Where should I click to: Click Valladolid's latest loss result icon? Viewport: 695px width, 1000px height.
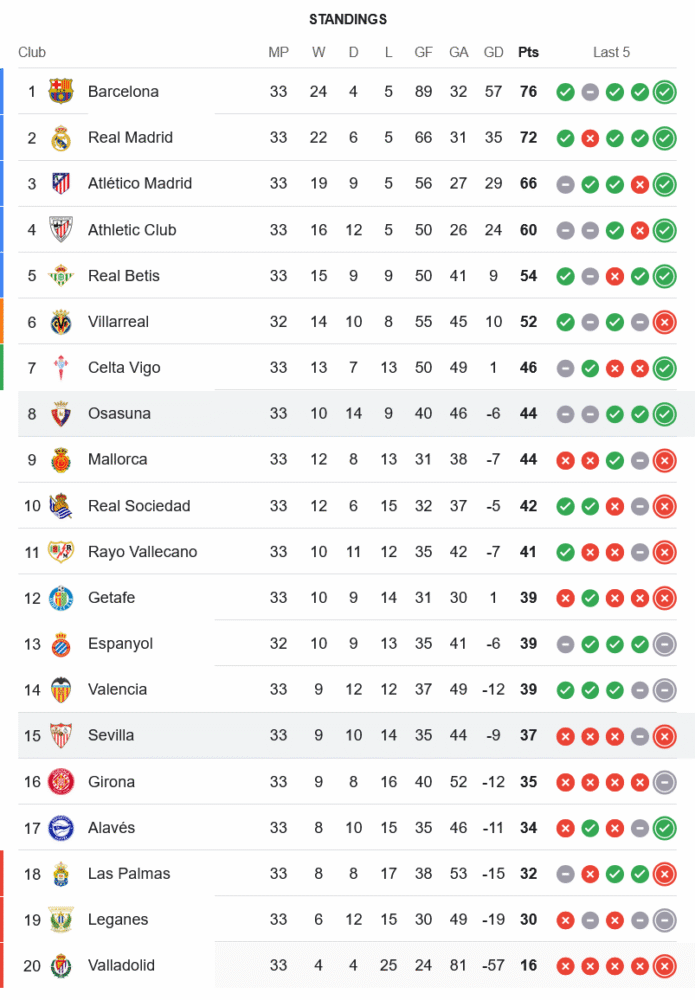[664, 966]
